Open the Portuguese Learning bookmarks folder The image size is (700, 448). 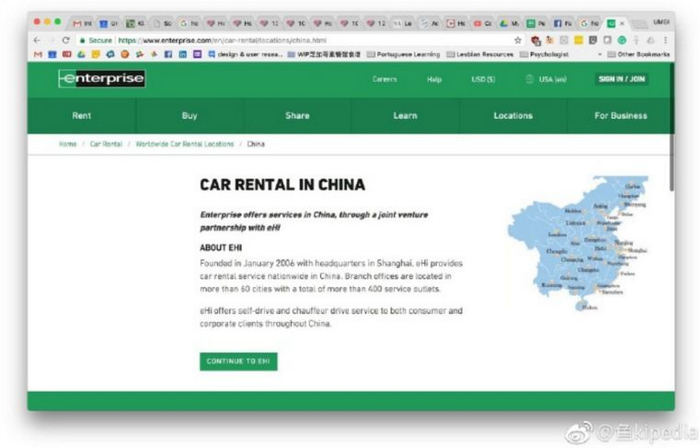(x=404, y=54)
